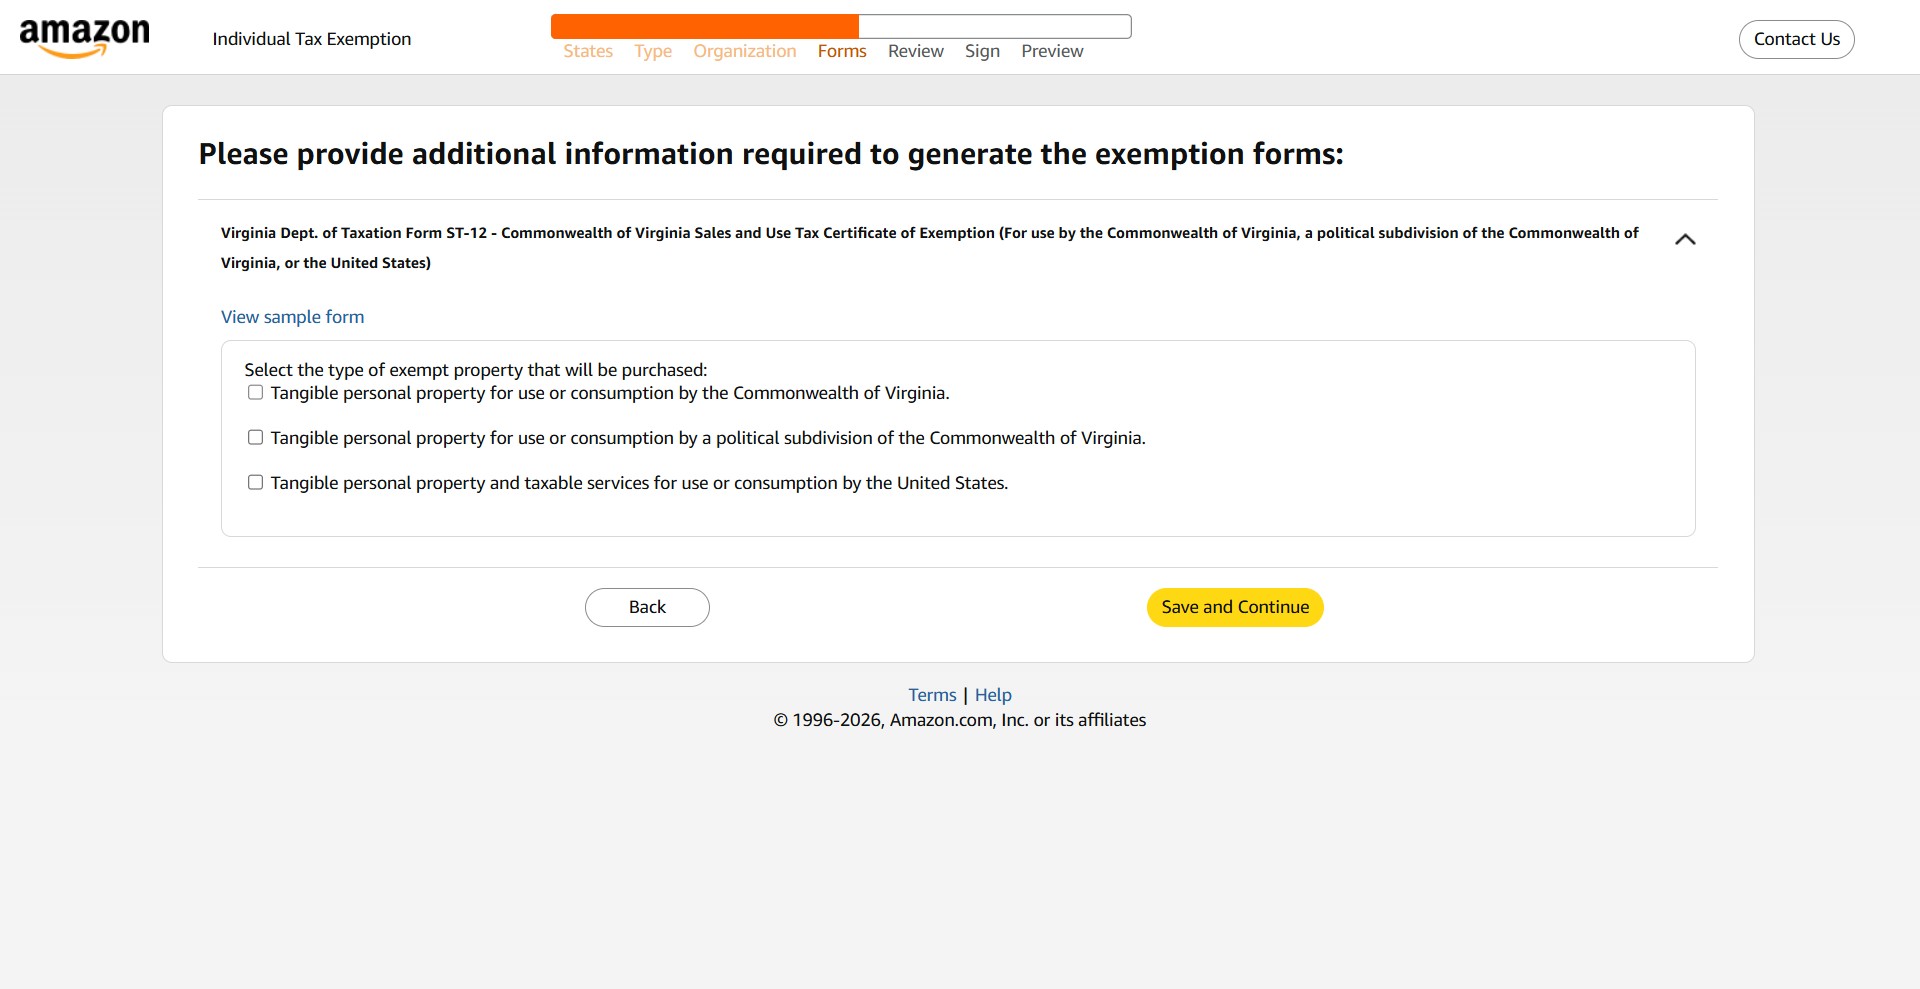Check tangible property for Commonwealth of Virginia use
This screenshot has width=1920, height=989.
click(255, 392)
